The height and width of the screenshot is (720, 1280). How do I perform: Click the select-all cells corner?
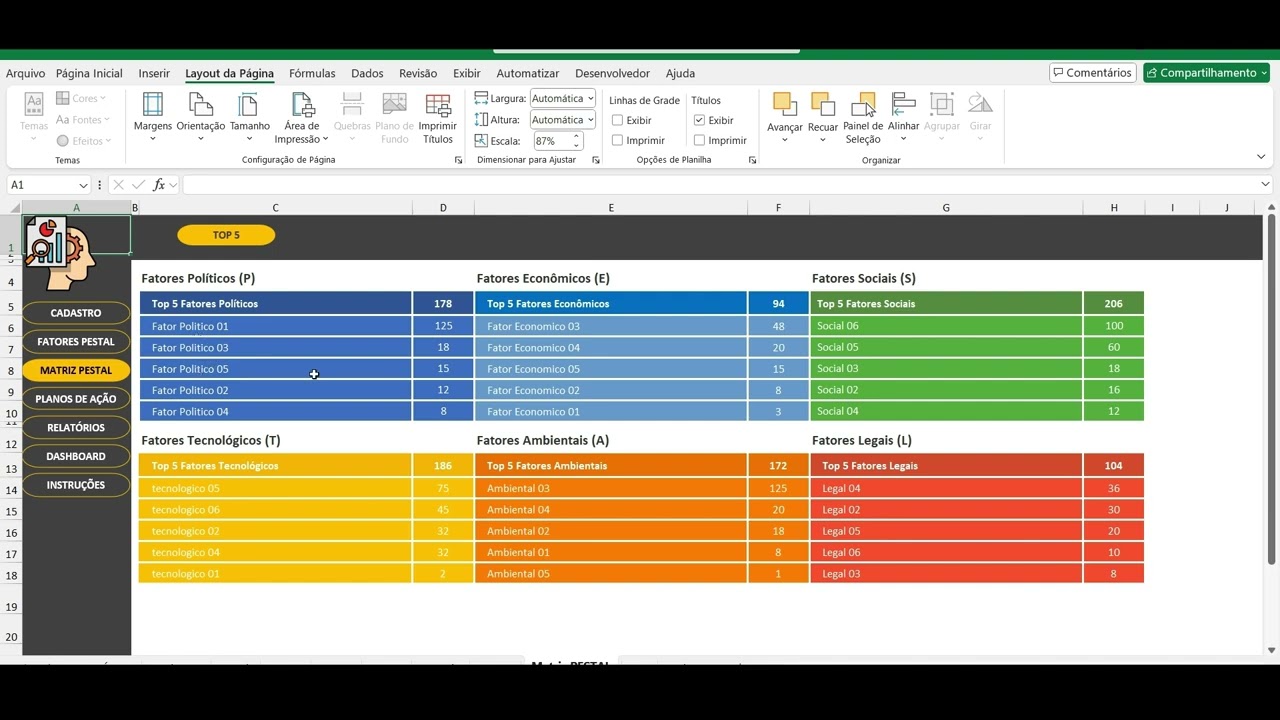pos(14,208)
